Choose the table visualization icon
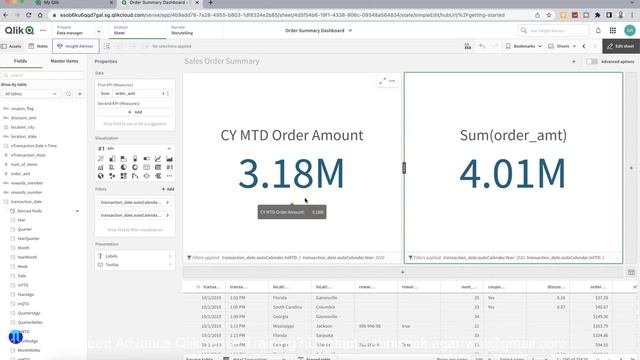The height and width of the screenshot is (360, 640). (158, 167)
